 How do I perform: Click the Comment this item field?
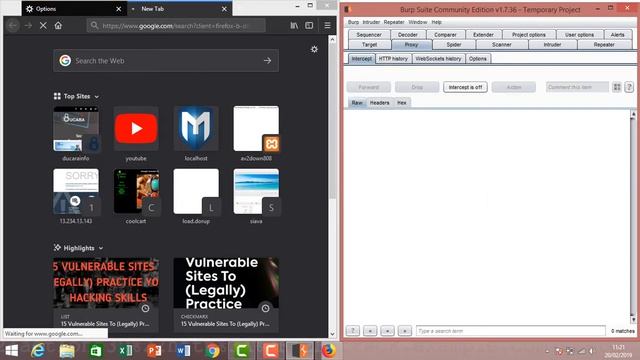(x=577, y=87)
